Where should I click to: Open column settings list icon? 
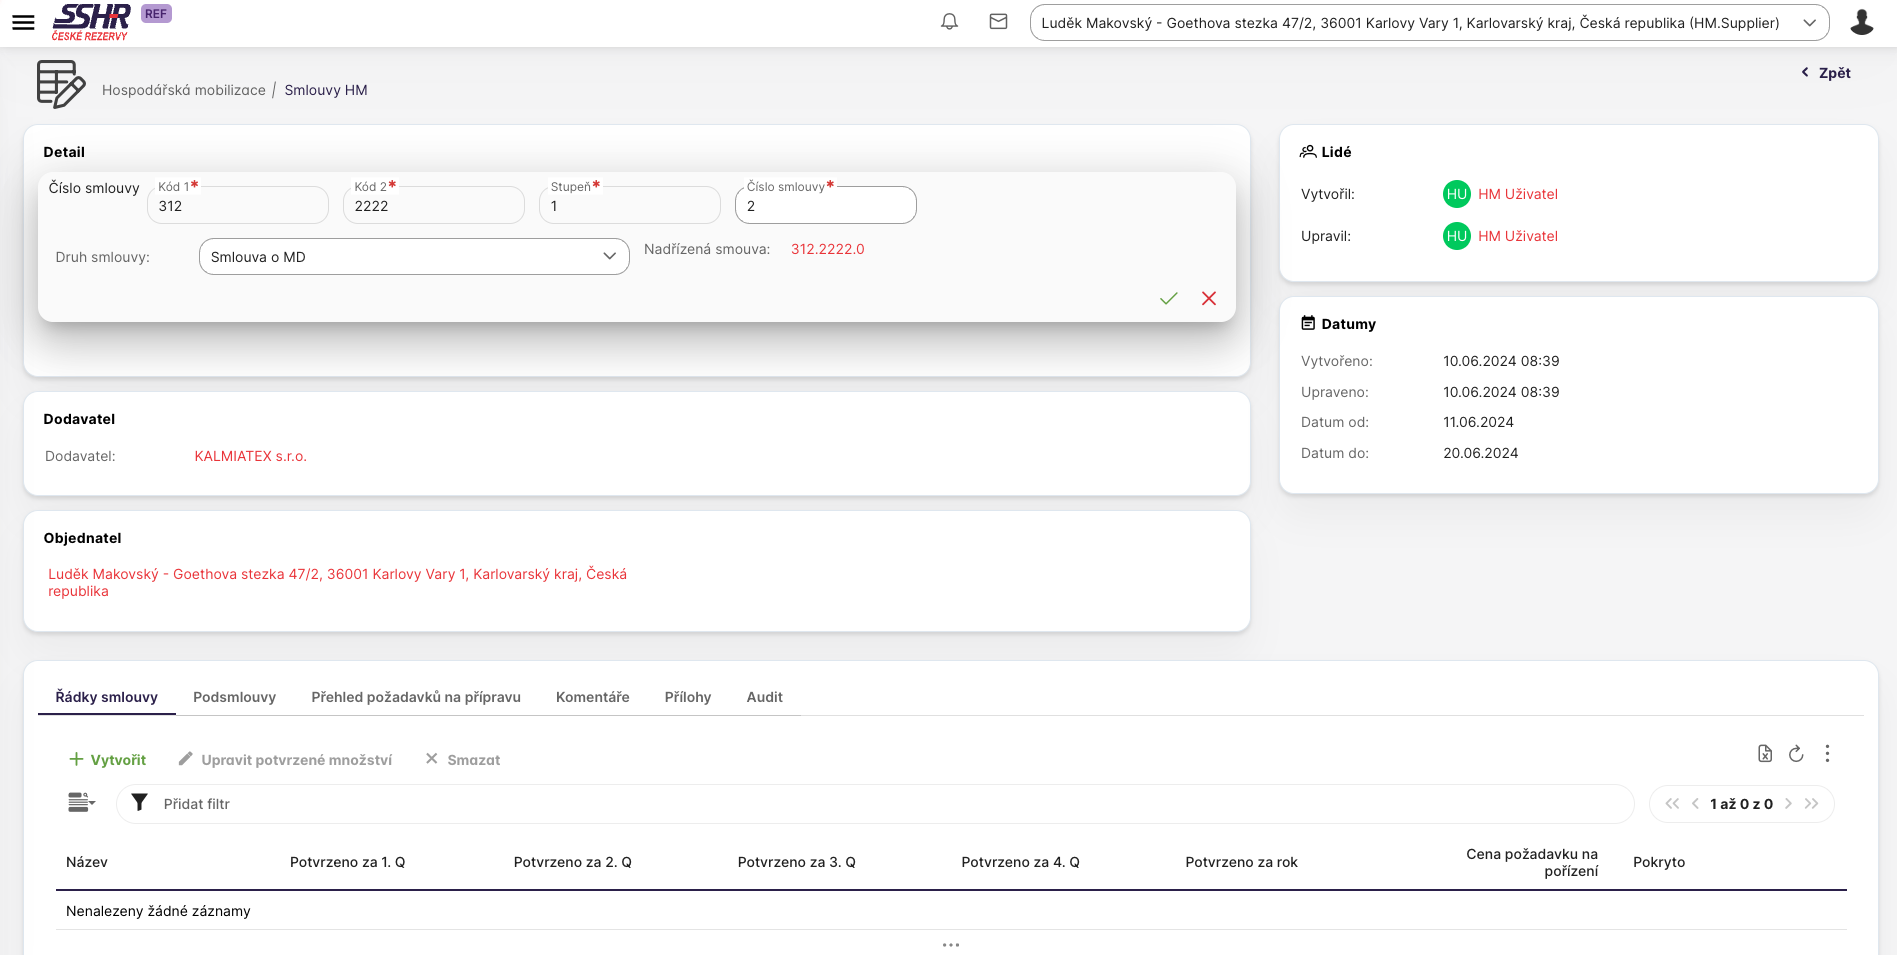tap(81, 803)
